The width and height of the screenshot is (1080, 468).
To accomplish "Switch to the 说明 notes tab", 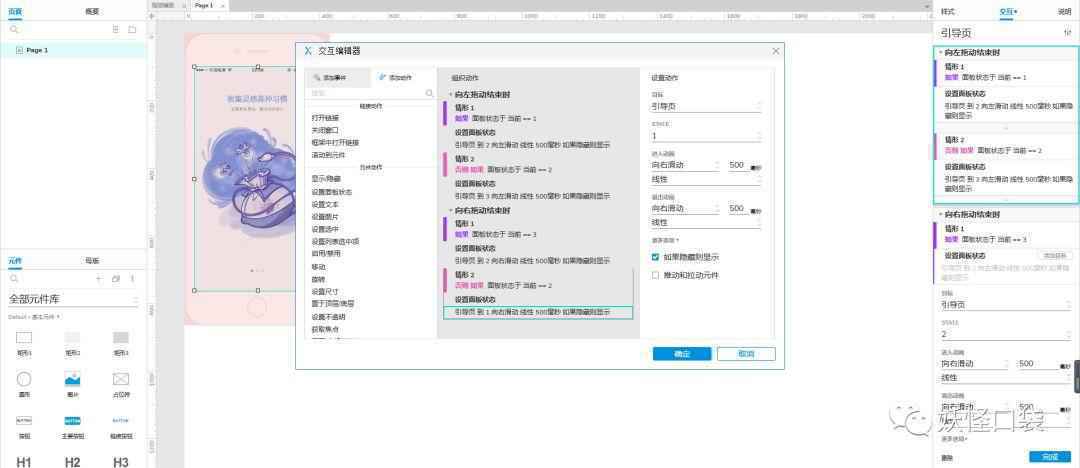I will pos(1065,11).
